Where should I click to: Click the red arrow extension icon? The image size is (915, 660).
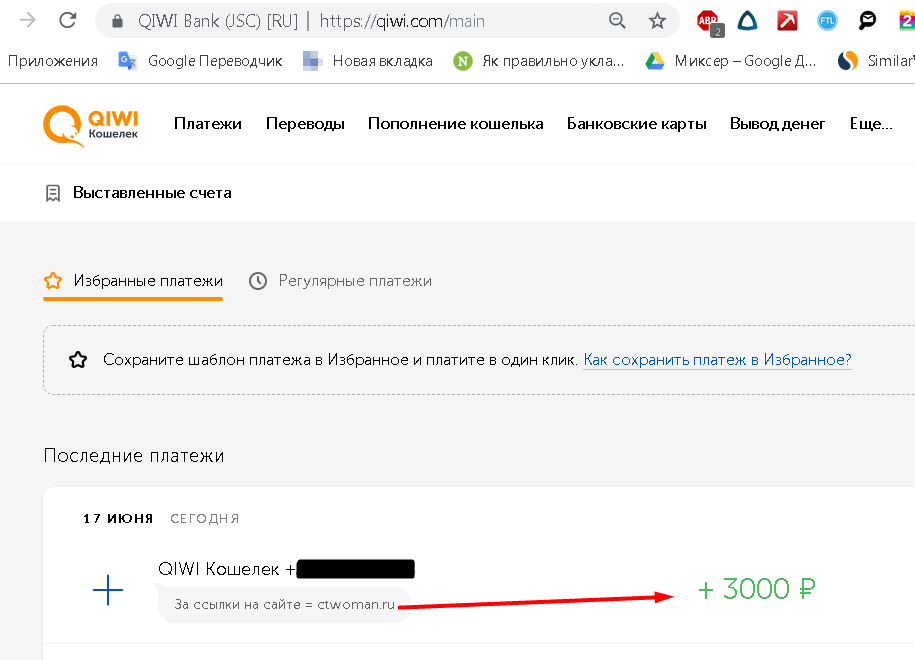click(x=787, y=21)
